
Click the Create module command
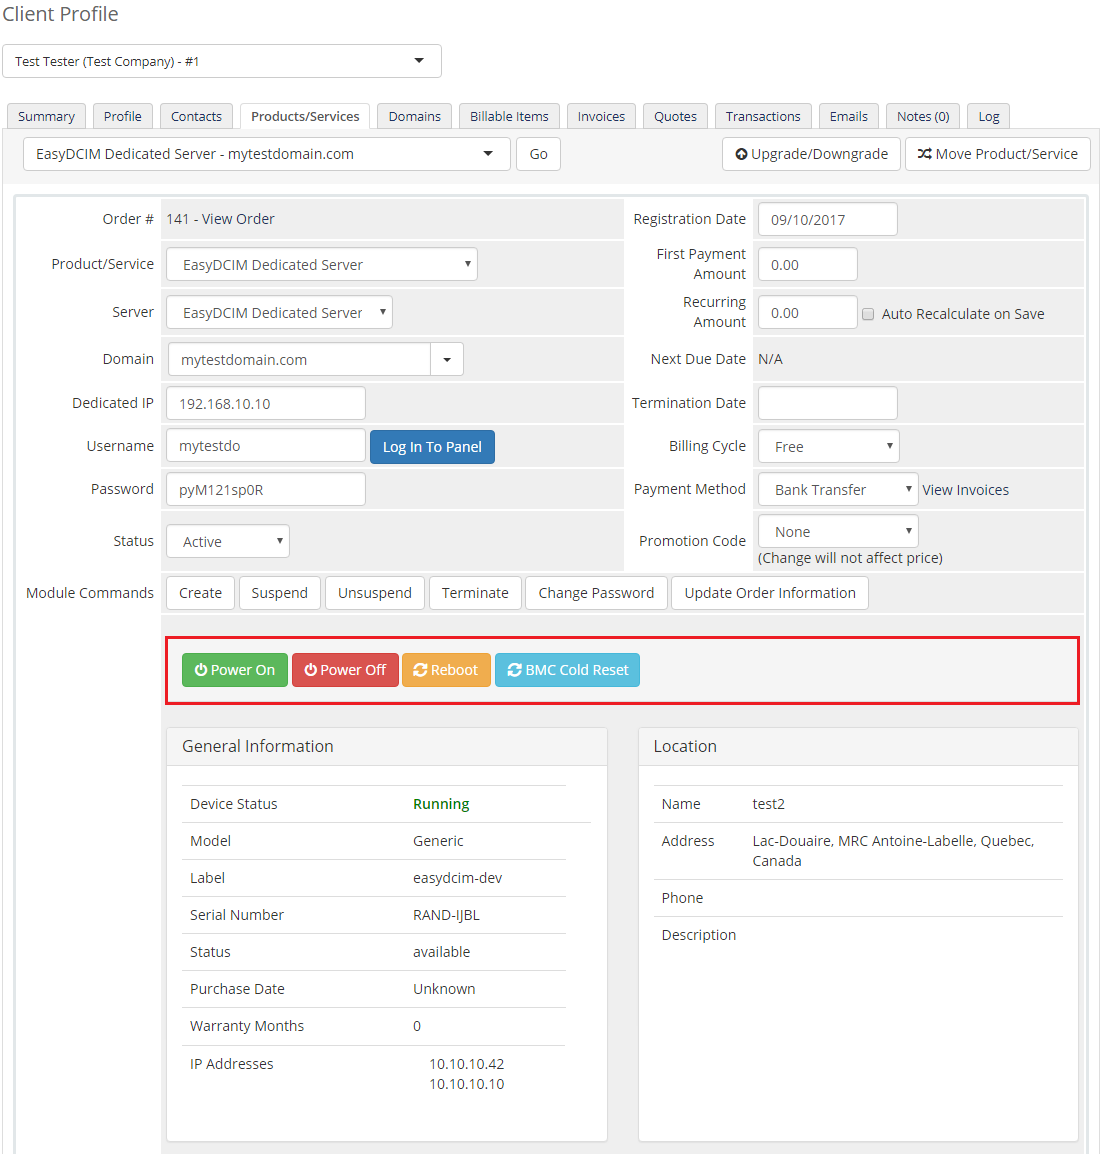pos(200,592)
